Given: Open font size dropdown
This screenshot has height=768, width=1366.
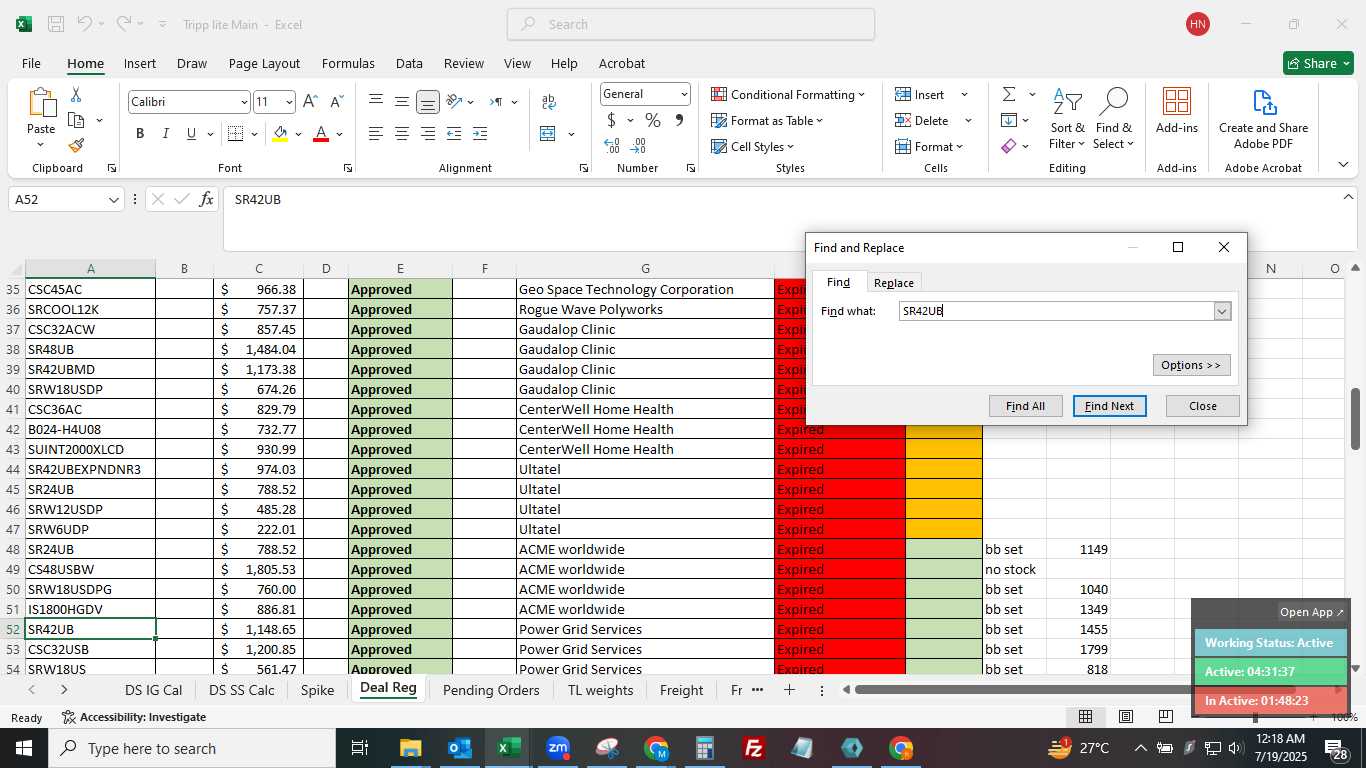Looking at the screenshot, I should point(289,102).
